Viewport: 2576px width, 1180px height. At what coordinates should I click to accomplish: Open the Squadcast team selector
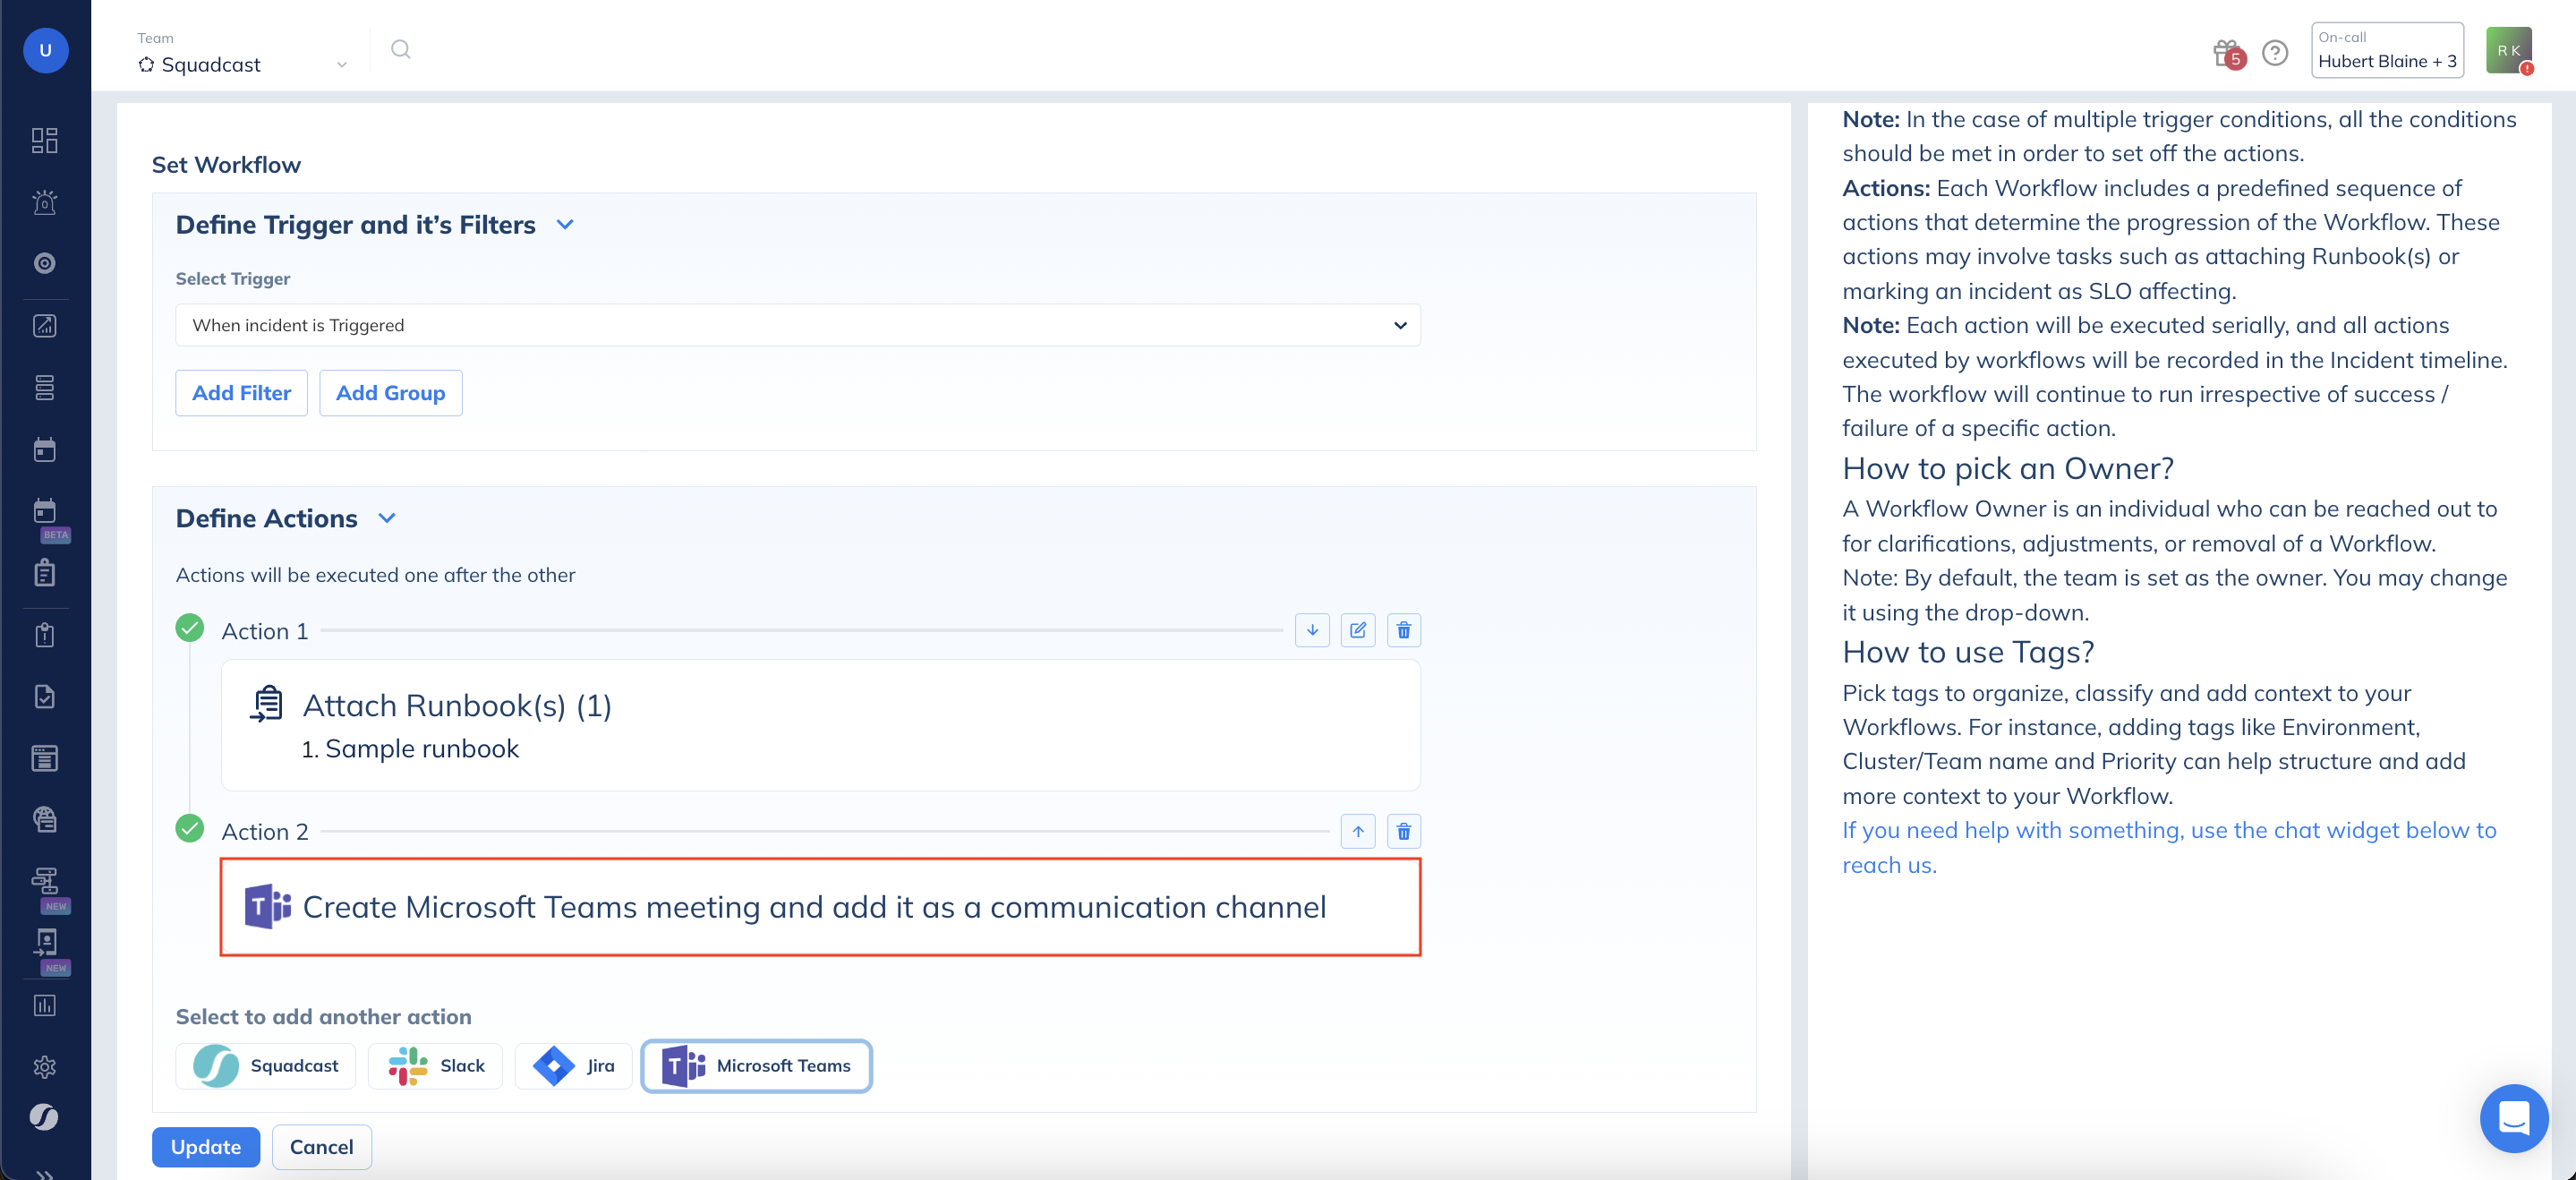(242, 64)
